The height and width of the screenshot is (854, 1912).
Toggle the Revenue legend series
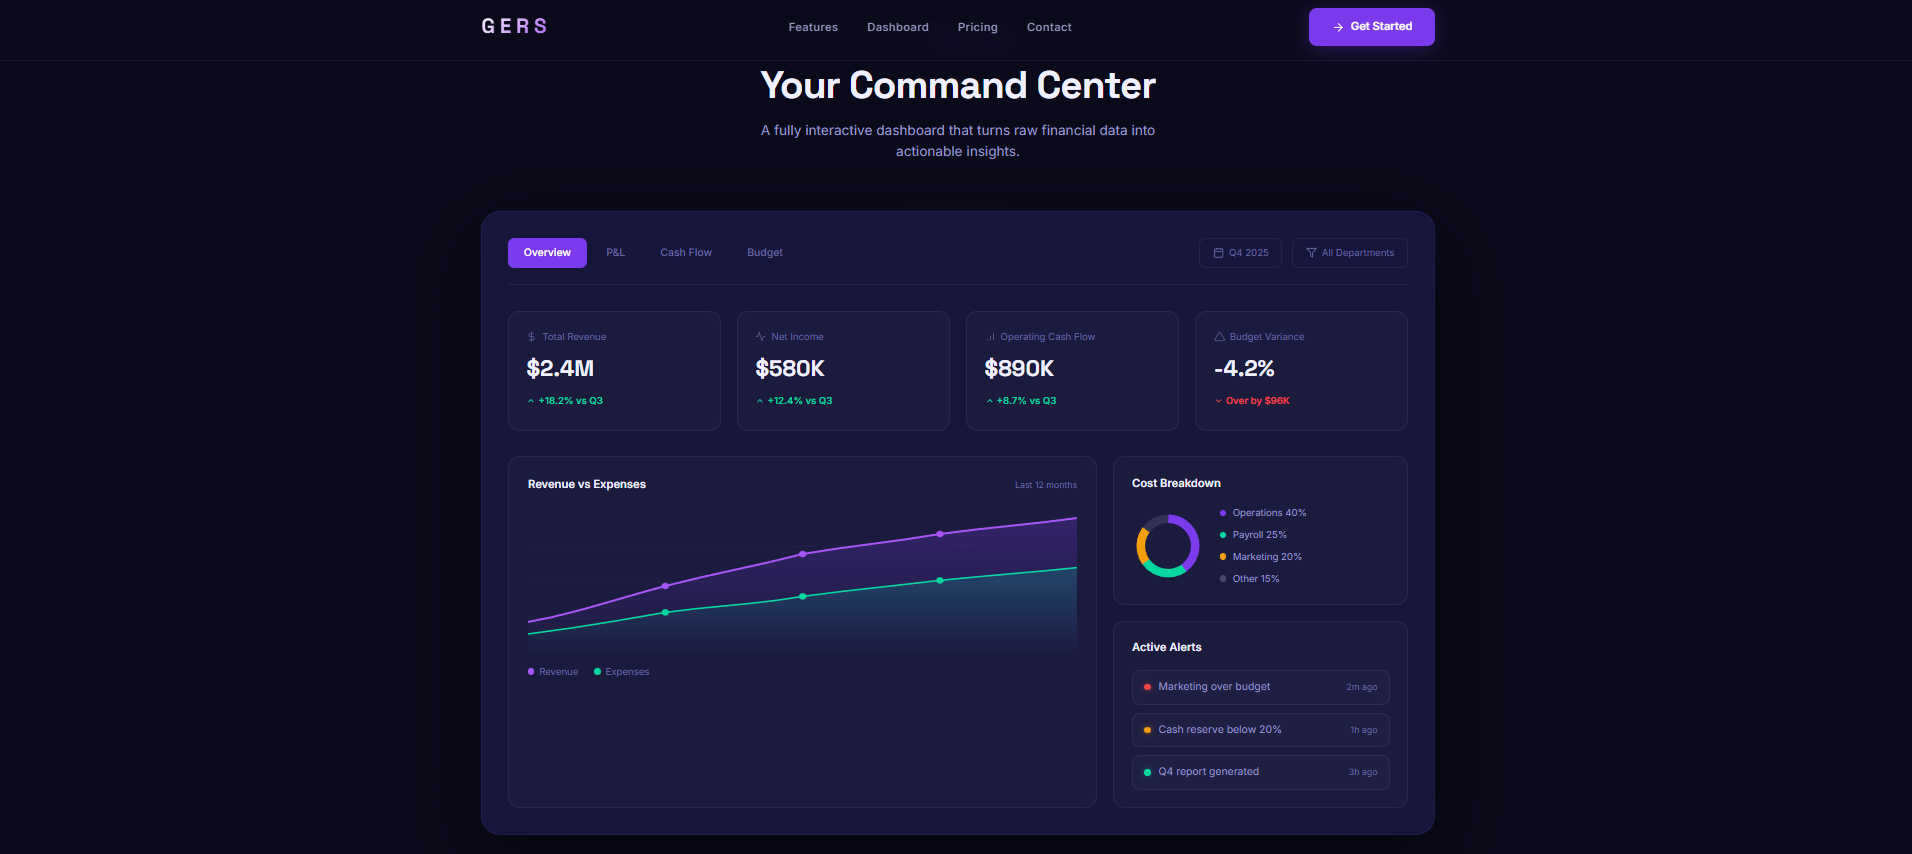click(x=553, y=672)
